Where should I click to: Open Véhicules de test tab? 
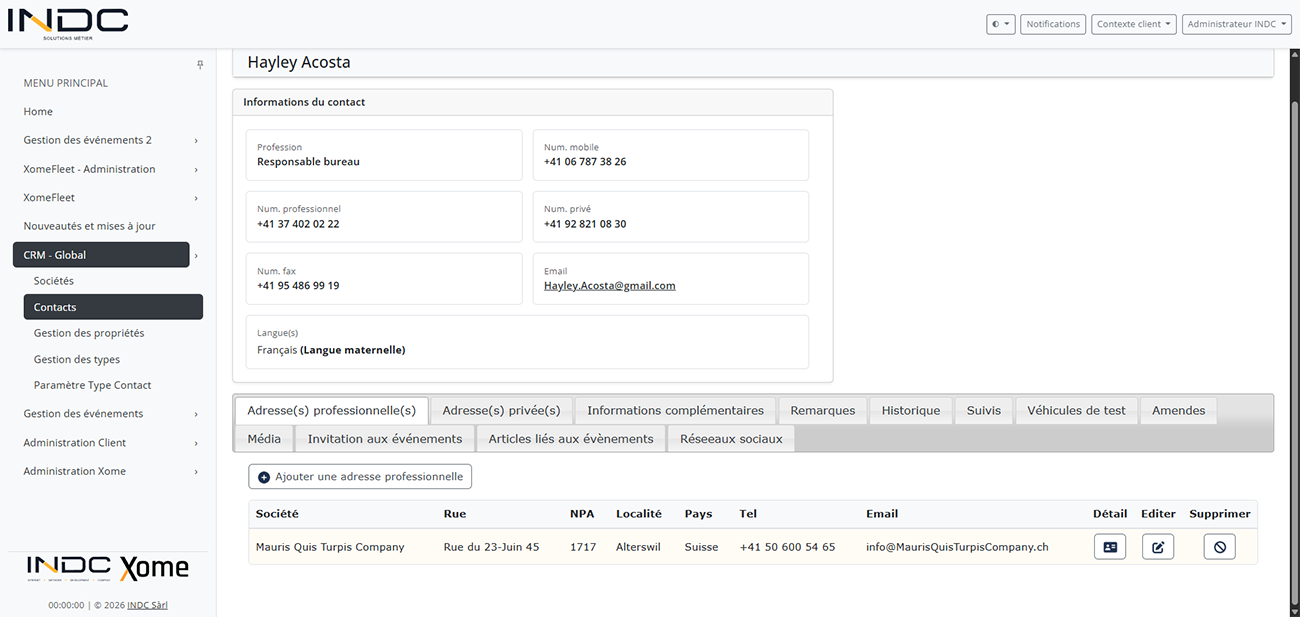[x=1076, y=410]
